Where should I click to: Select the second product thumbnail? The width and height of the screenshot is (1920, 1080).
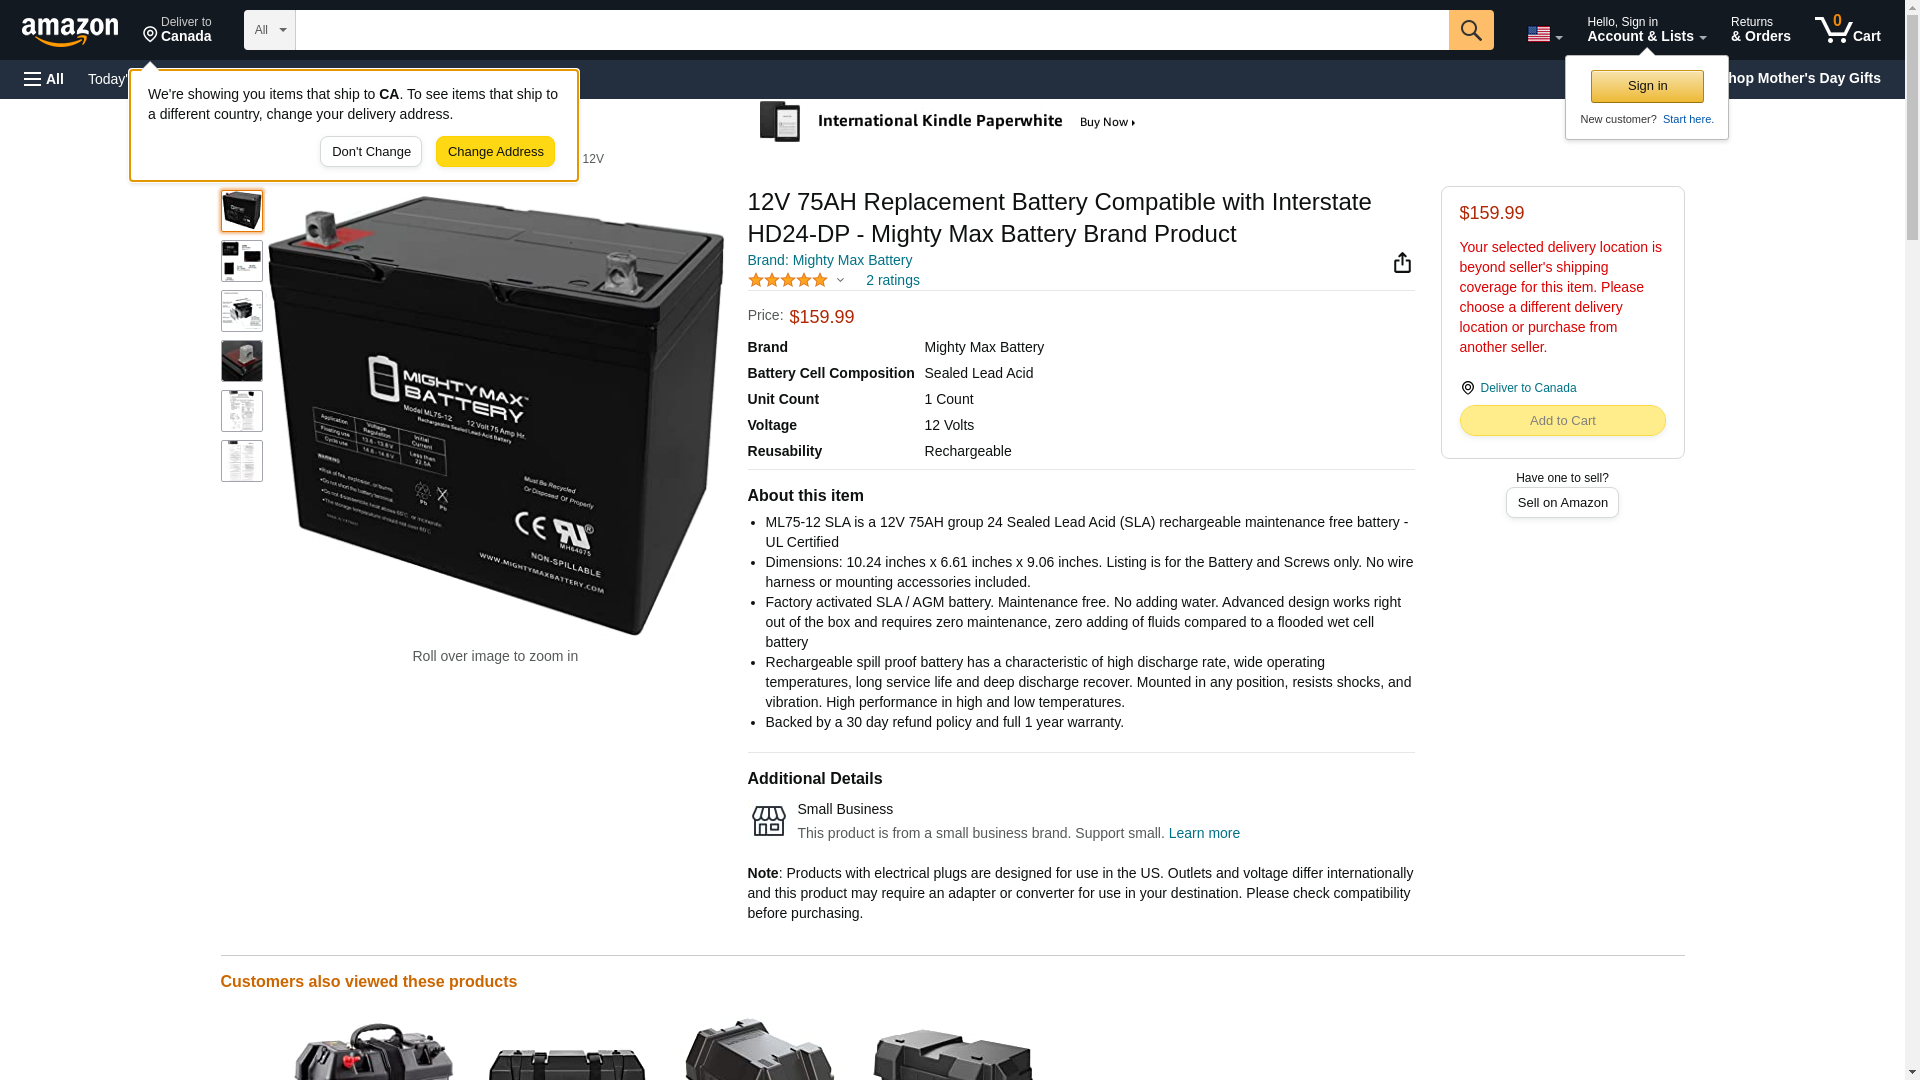[242, 261]
